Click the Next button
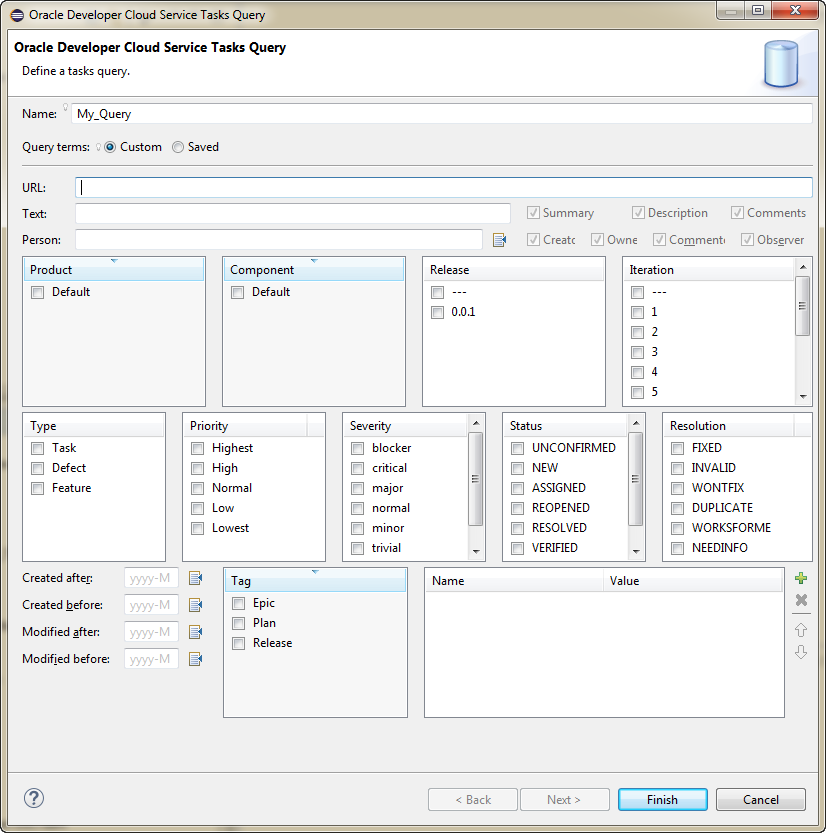 [564, 800]
